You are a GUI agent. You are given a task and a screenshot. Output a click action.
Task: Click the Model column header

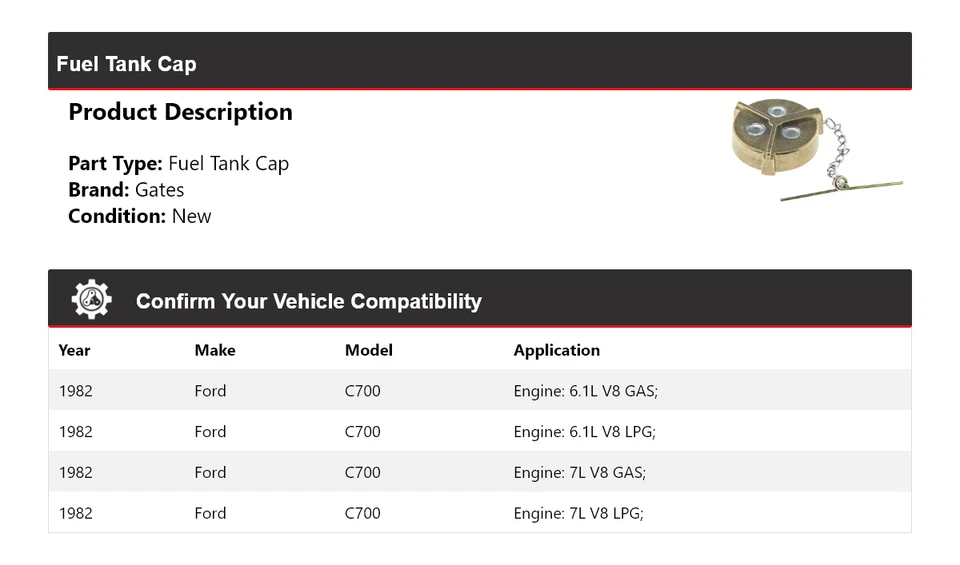click(368, 350)
